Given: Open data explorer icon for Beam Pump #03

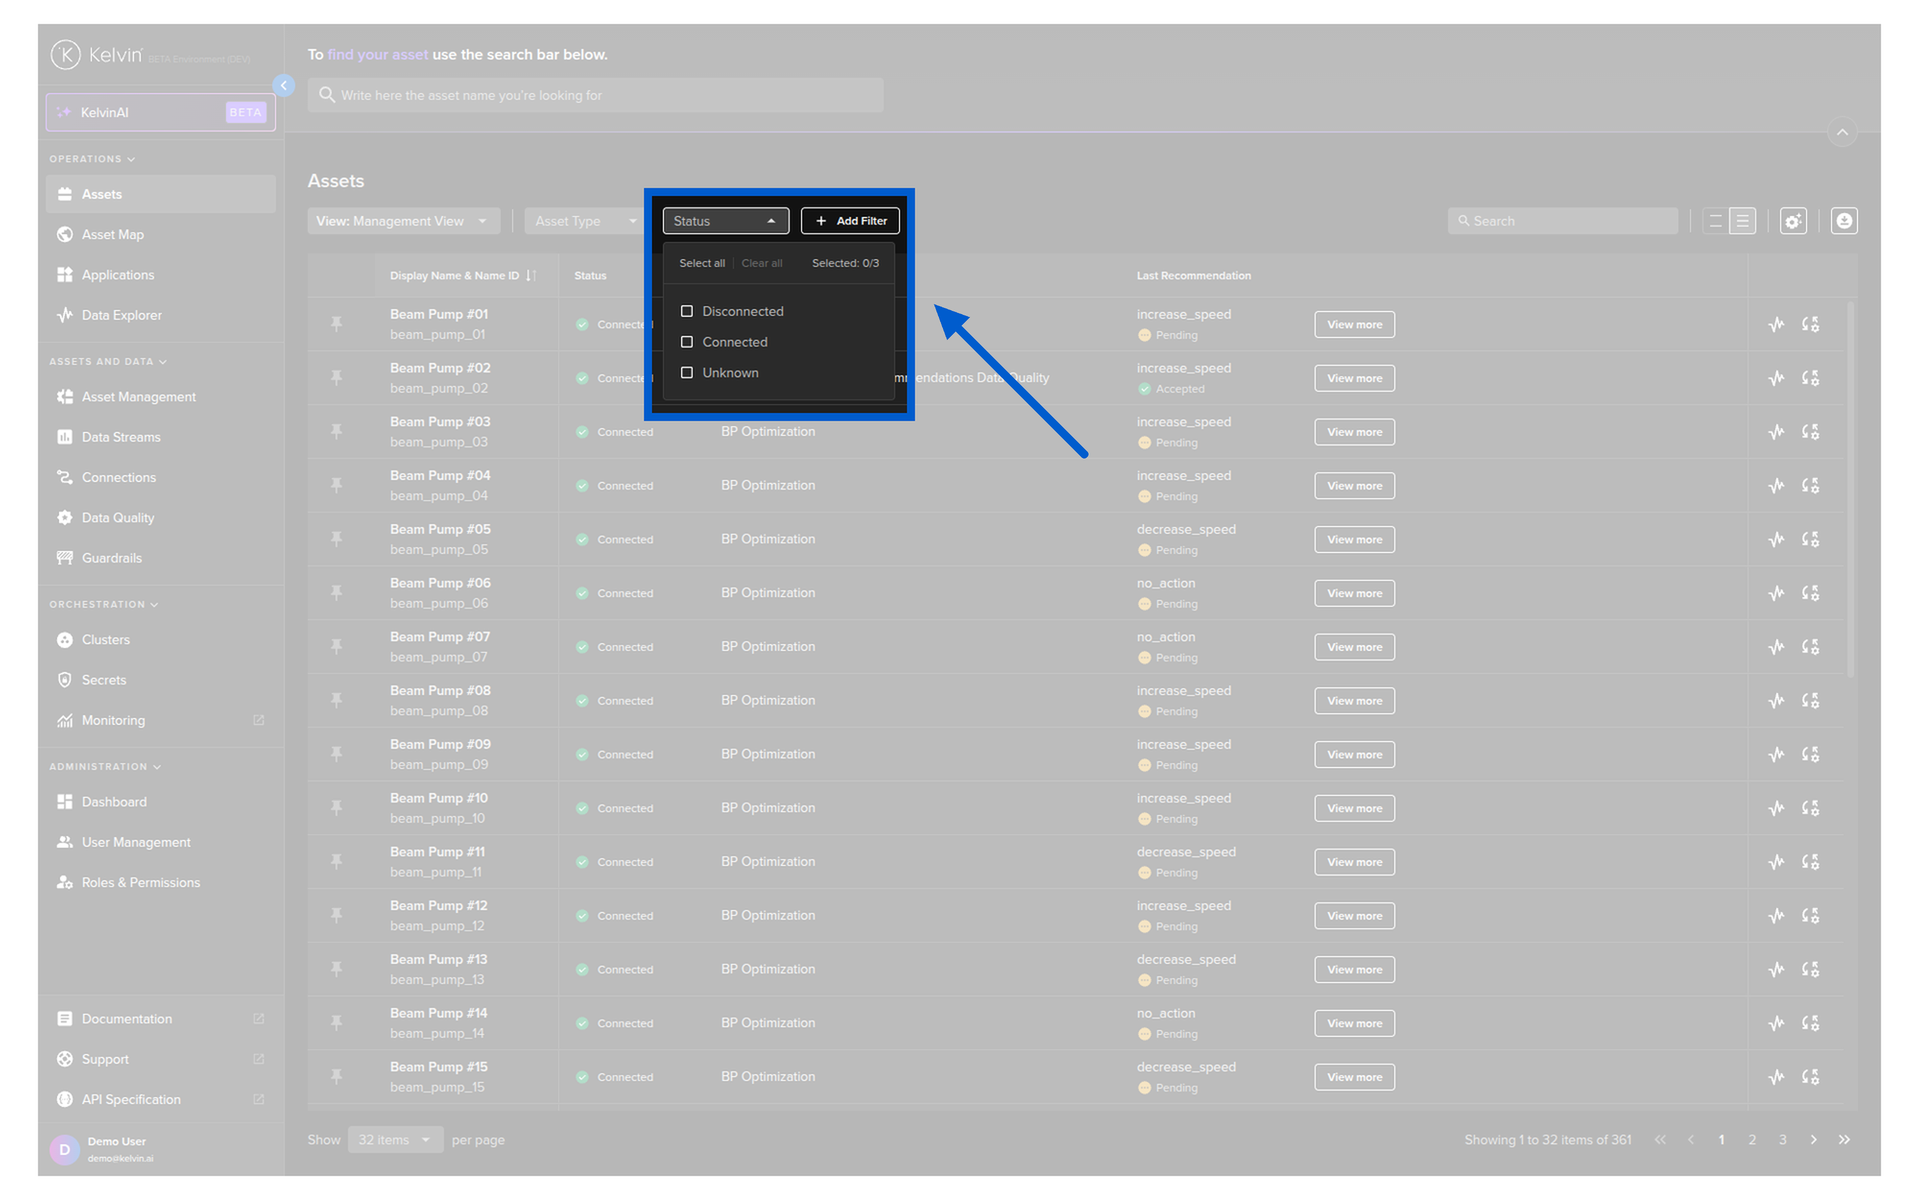Looking at the screenshot, I should pyautogui.click(x=1776, y=432).
